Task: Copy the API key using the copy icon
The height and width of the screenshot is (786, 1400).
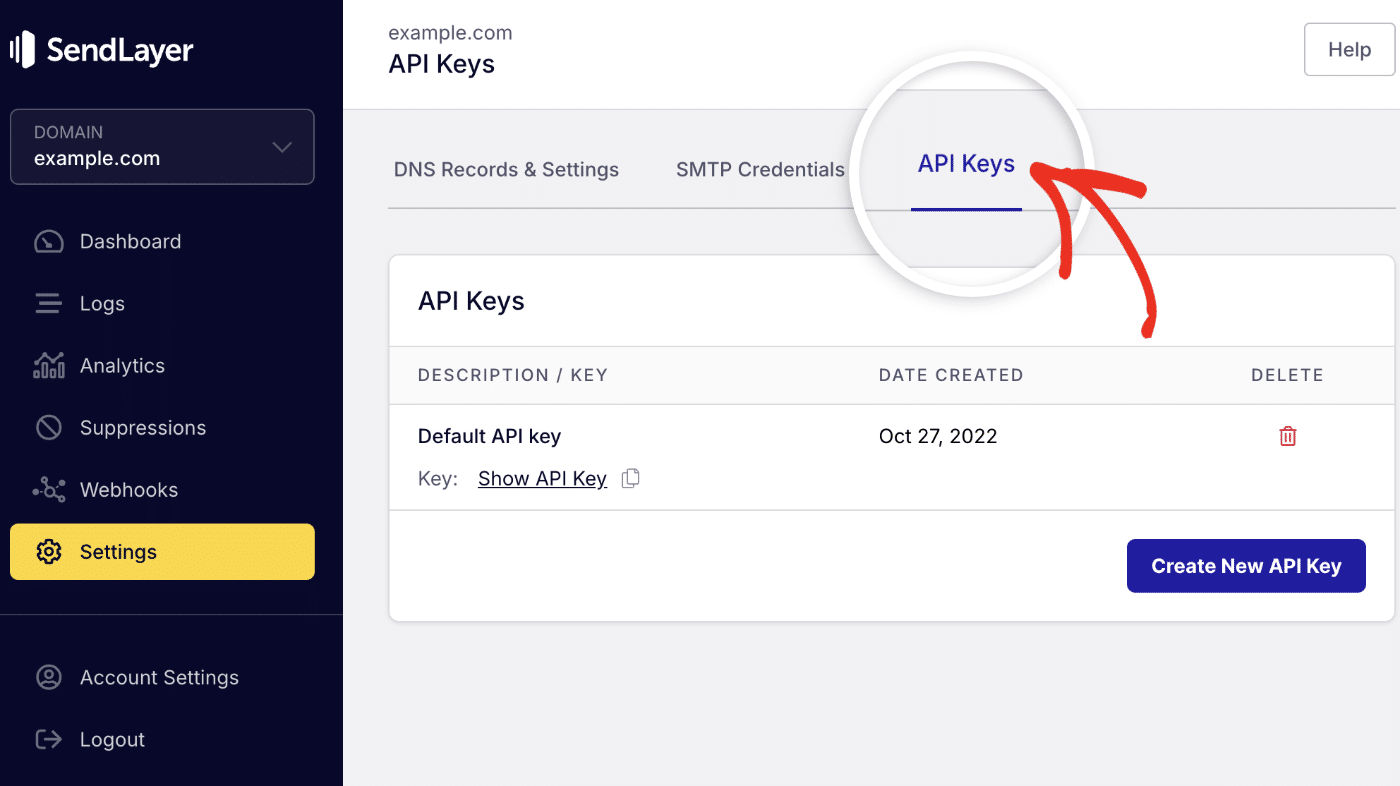Action: (630, 478)
